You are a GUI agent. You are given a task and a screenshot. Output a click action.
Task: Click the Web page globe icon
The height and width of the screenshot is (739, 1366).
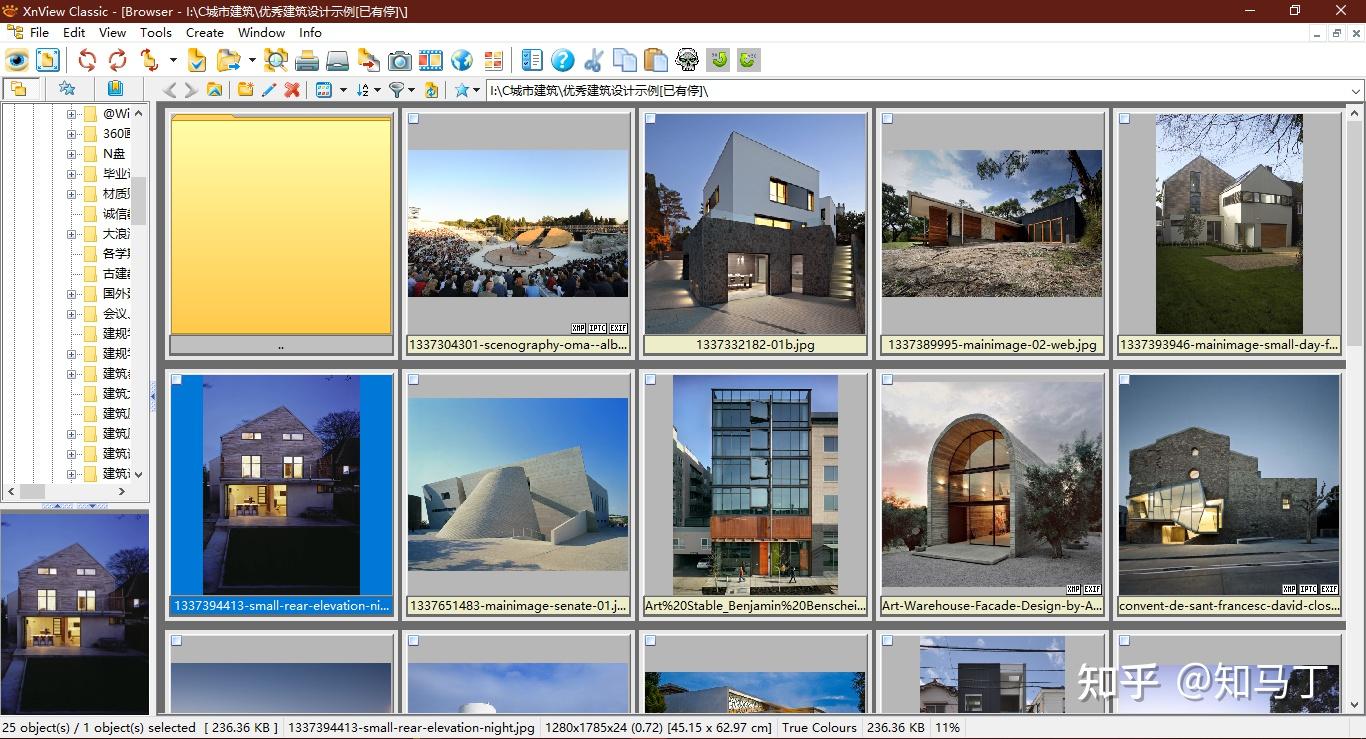(462, 60)
